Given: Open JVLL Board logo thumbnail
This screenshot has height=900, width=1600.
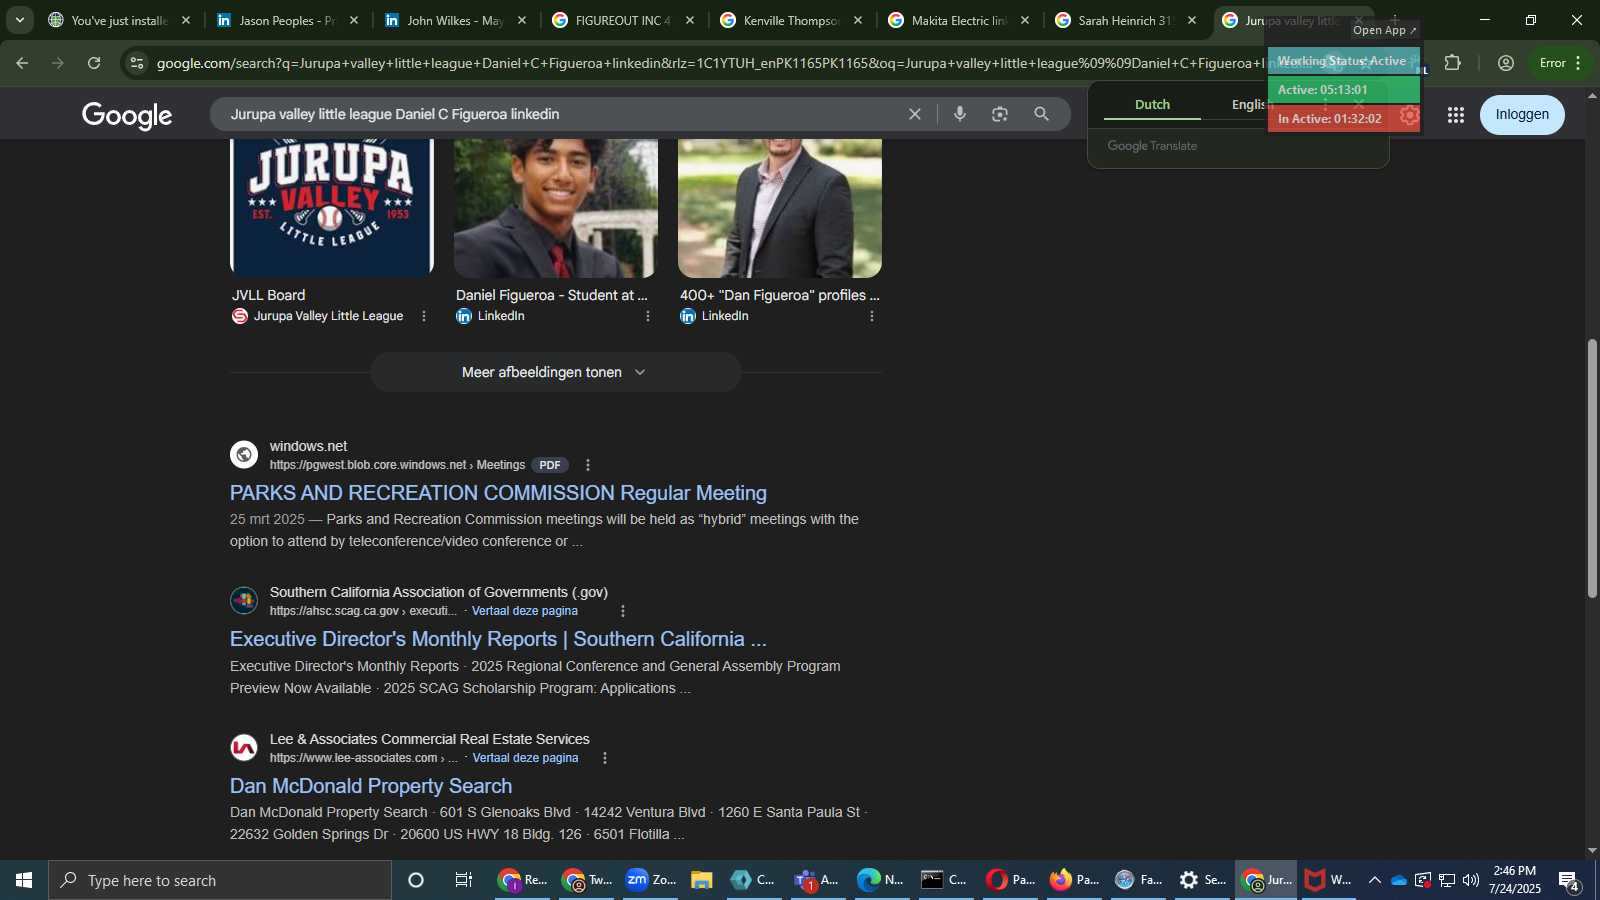Looking at the screenshot, I should tap(332, 208).
